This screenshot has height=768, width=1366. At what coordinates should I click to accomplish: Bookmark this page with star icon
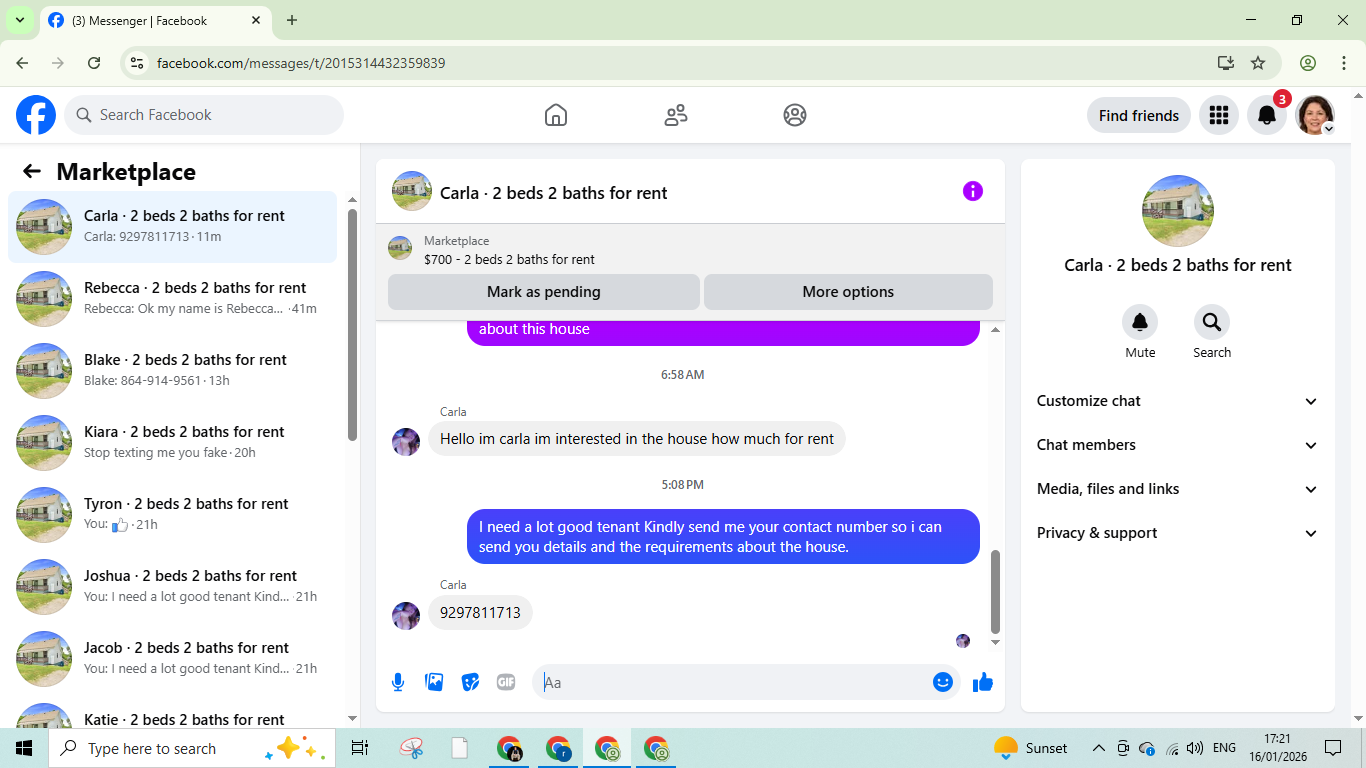(x=1258, y=63)
